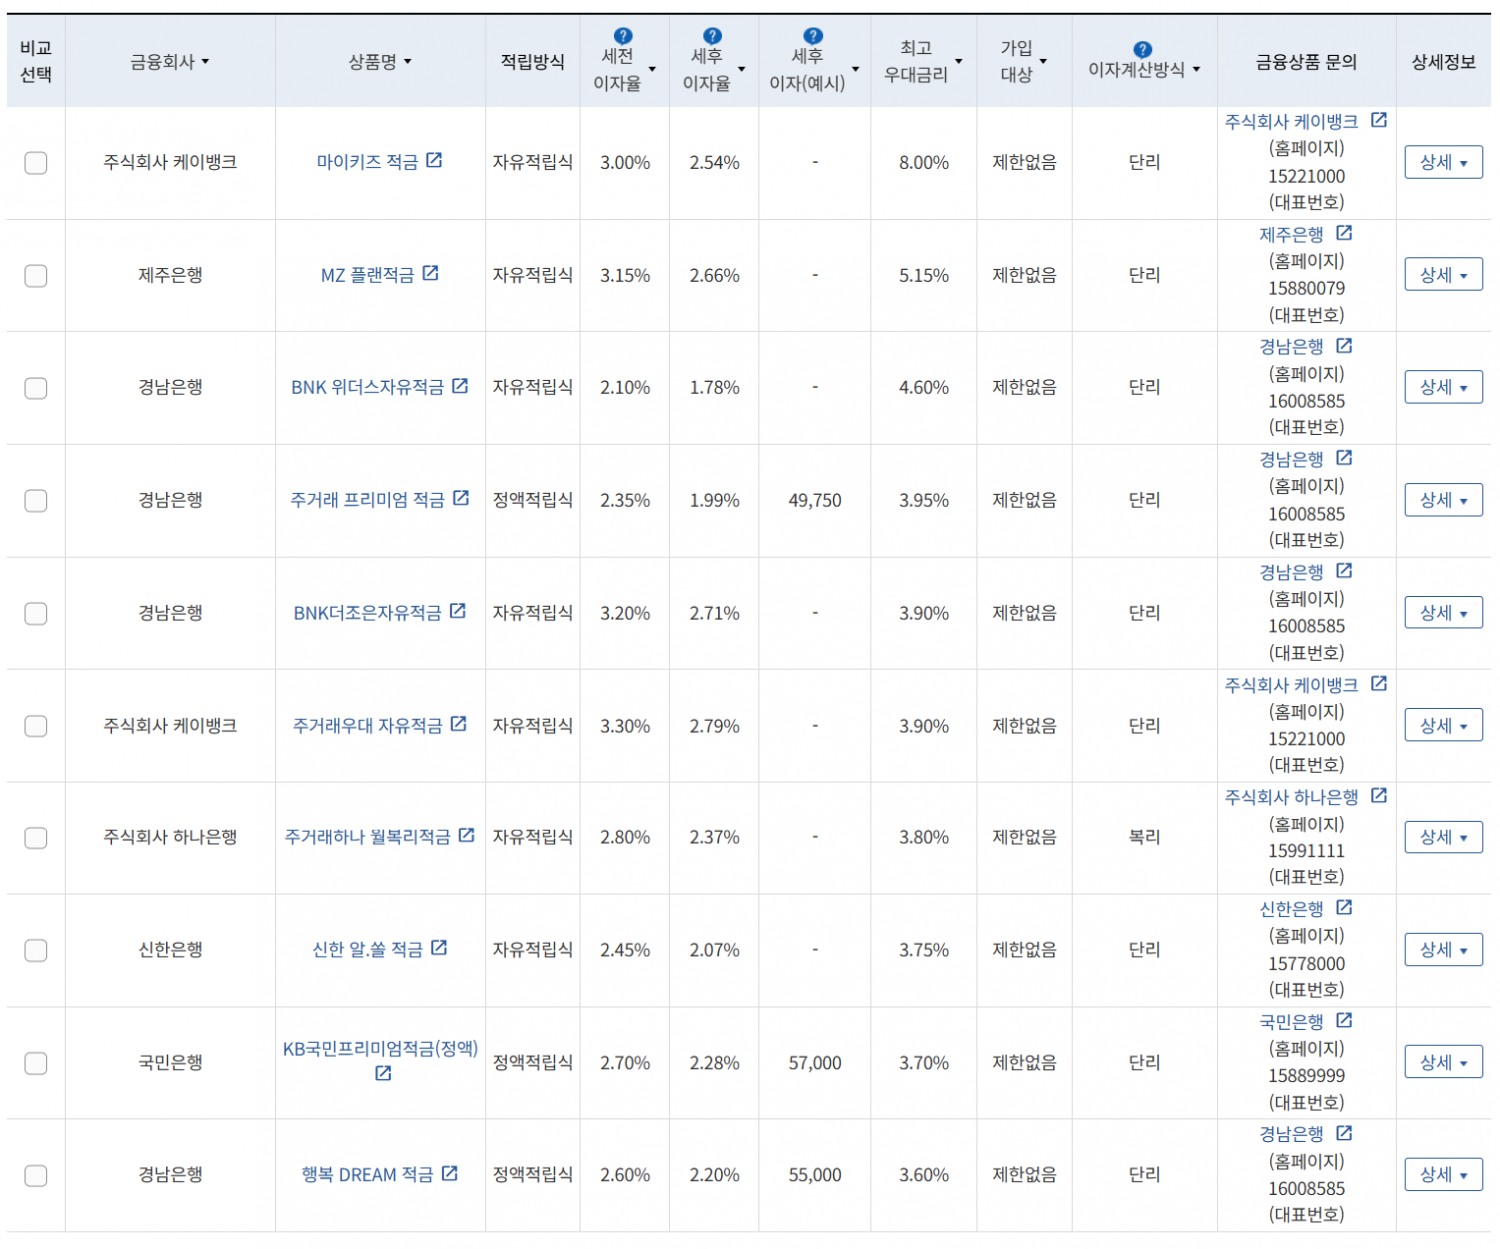Expand 상세 details for 국민은행 row
1500x1249 pixels.
[1443, 1063]
